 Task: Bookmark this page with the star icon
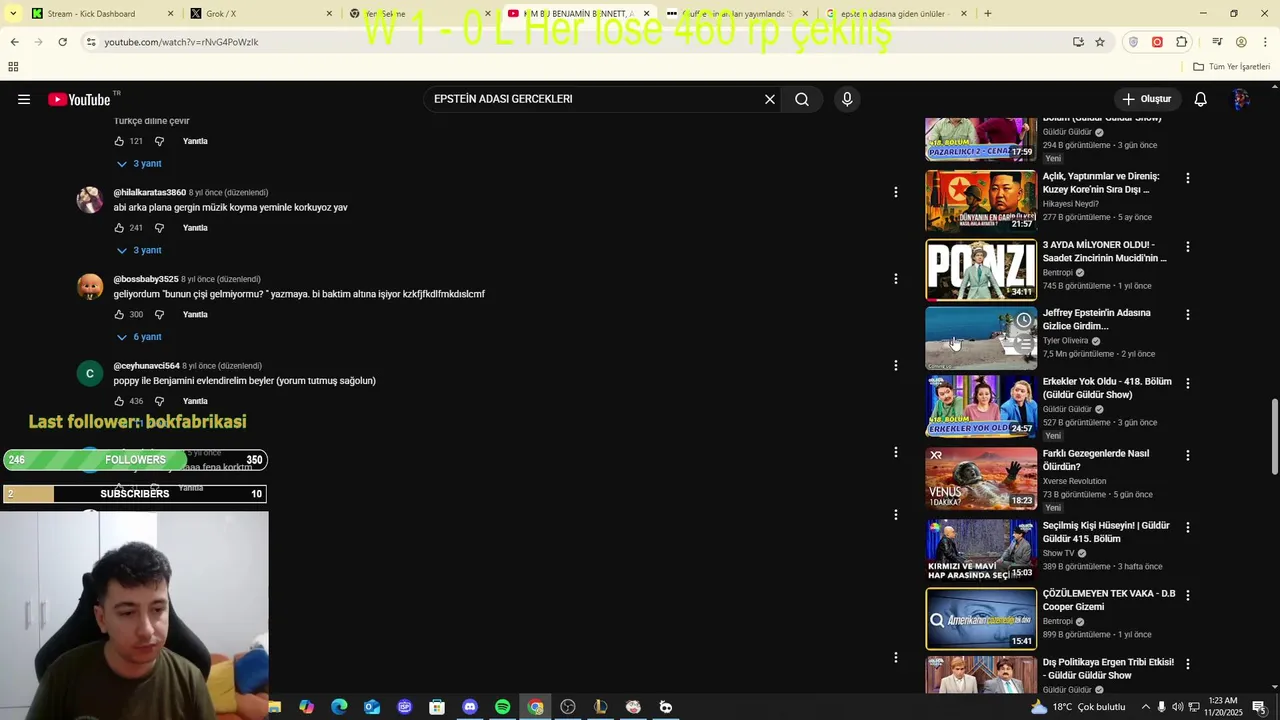[x=1100, y=42]
